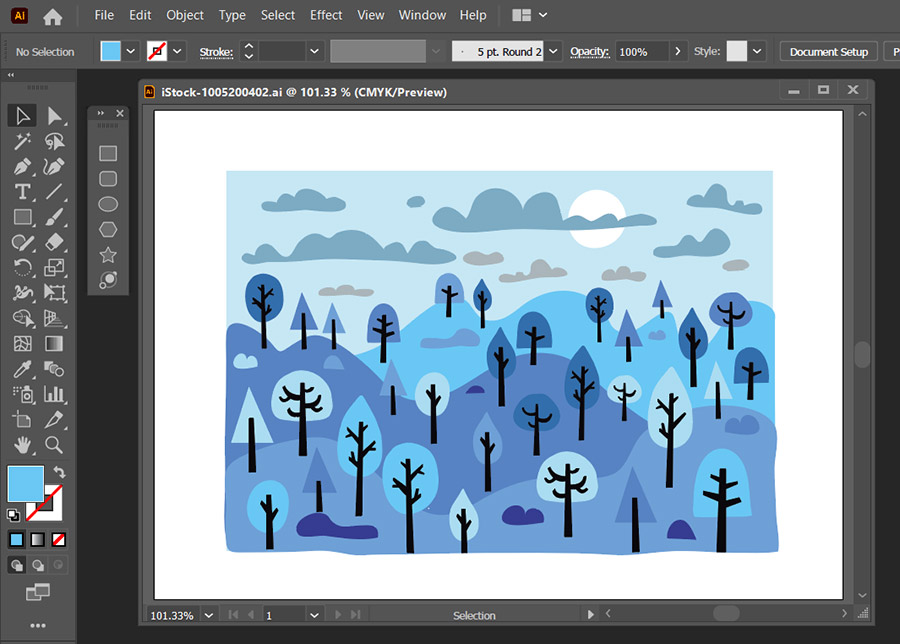Pick the Paintbrush tool

click(x=55, y=216)
